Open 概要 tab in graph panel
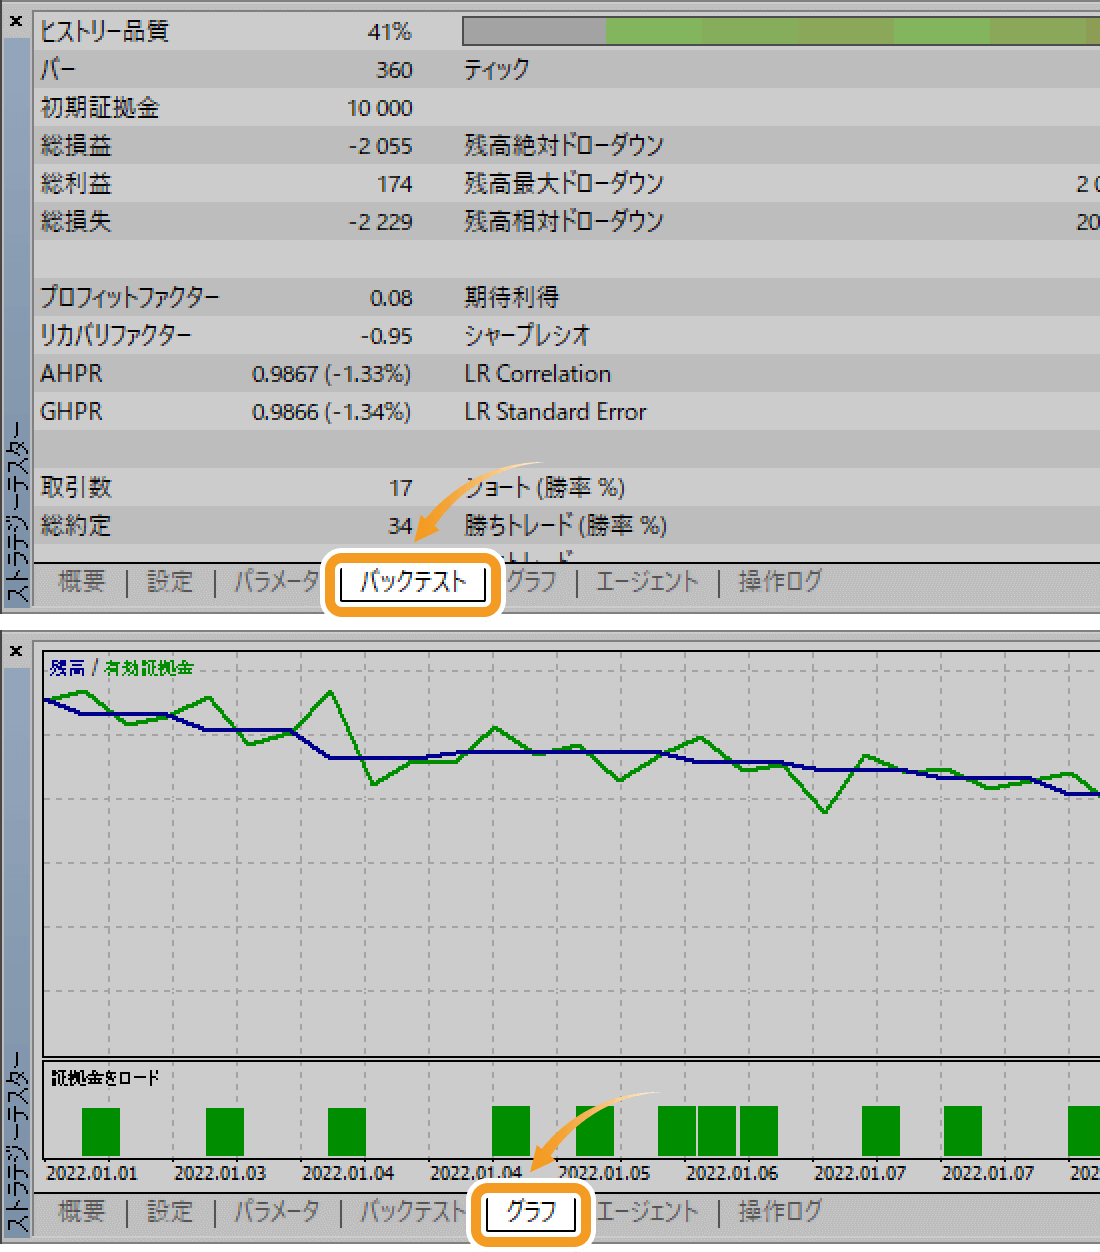The image size is (1100, 1252). (81, 1211)
